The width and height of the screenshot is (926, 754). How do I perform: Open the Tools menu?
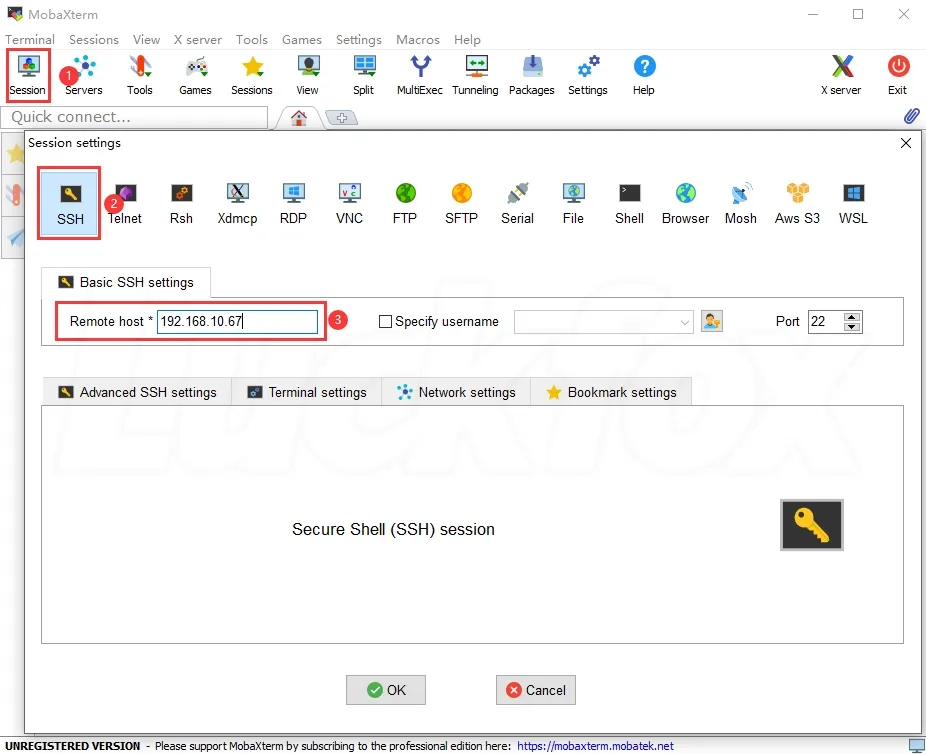pos(252,40)
